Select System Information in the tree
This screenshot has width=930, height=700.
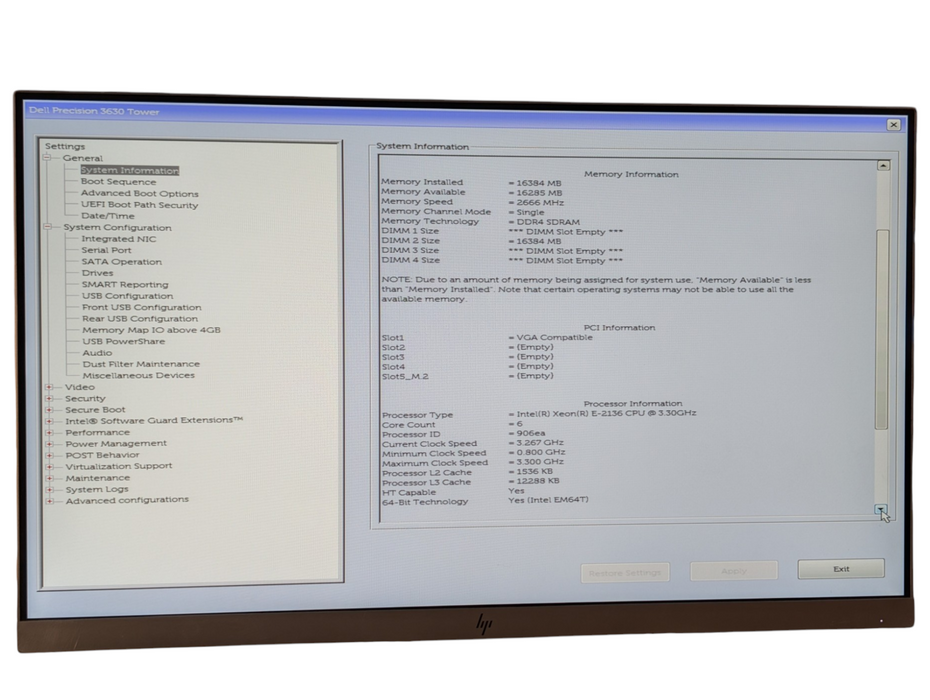click(129, 170)
